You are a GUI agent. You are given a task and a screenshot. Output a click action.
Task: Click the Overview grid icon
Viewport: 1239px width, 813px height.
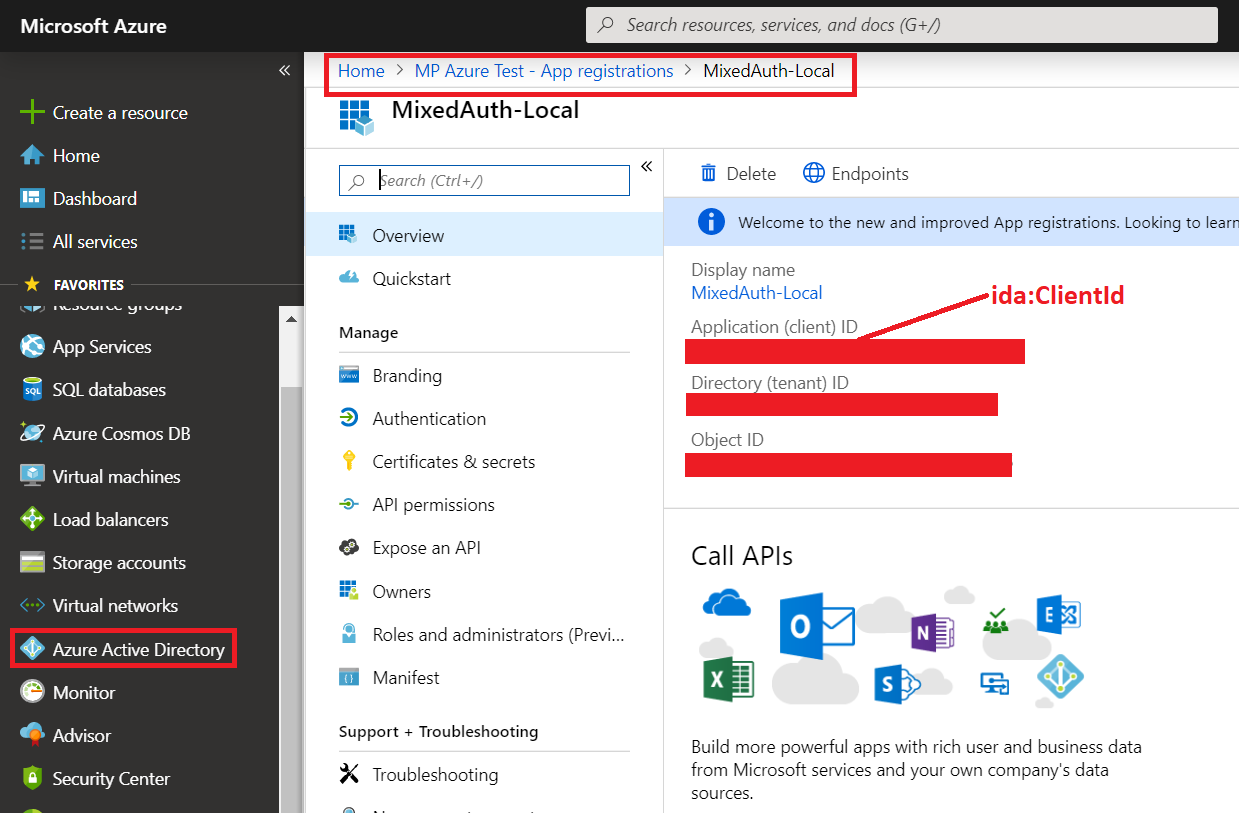(348, 235)
